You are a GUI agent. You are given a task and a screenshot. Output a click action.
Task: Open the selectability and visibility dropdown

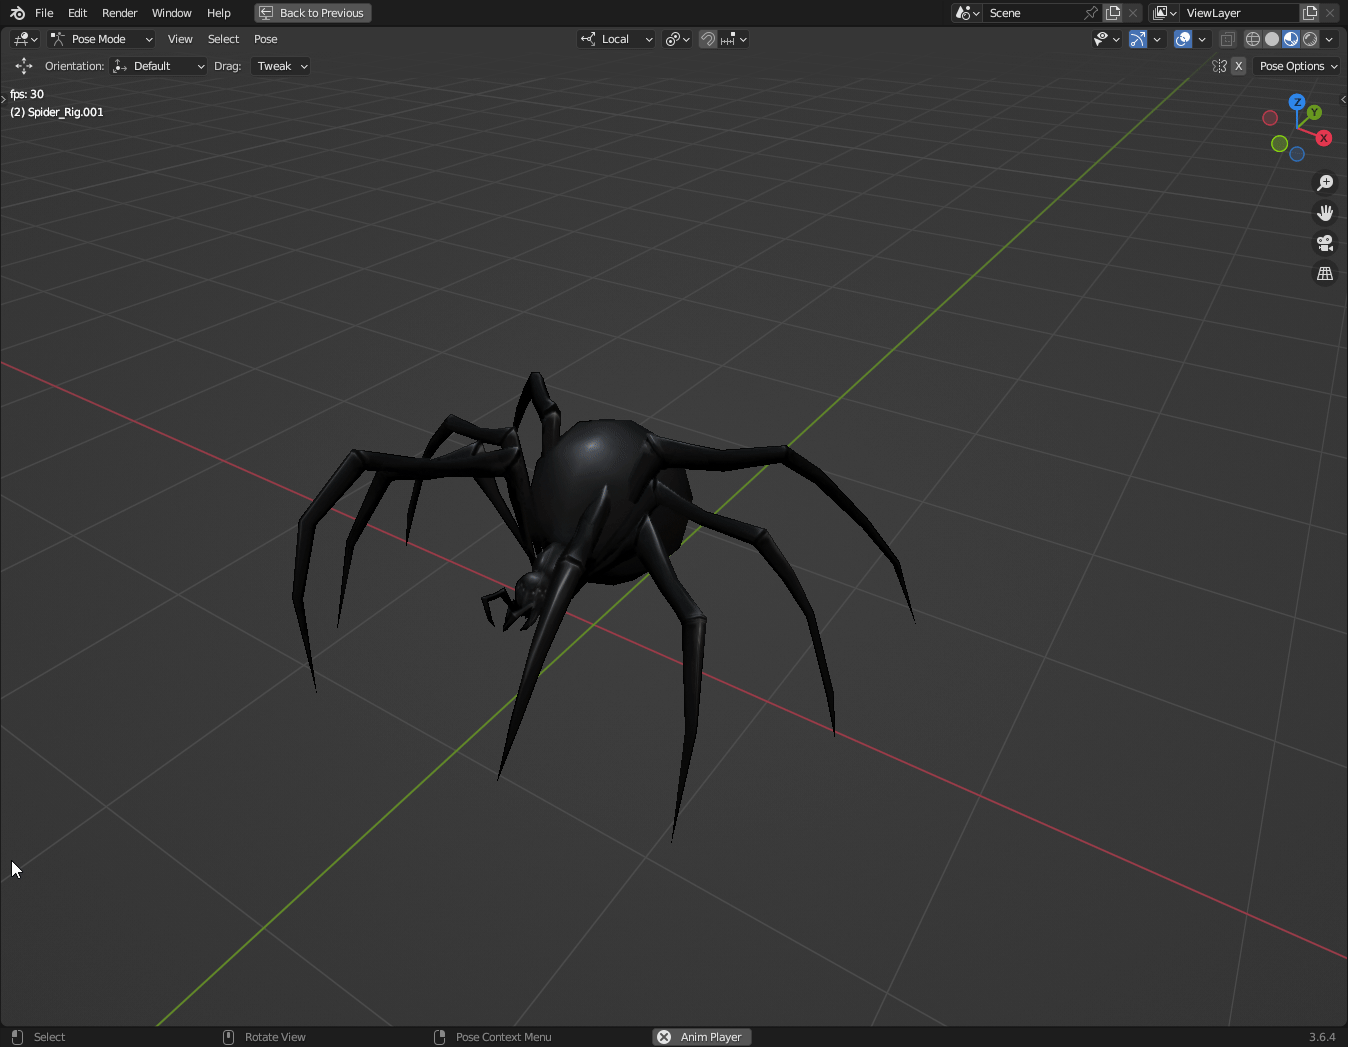point(1106,39)
